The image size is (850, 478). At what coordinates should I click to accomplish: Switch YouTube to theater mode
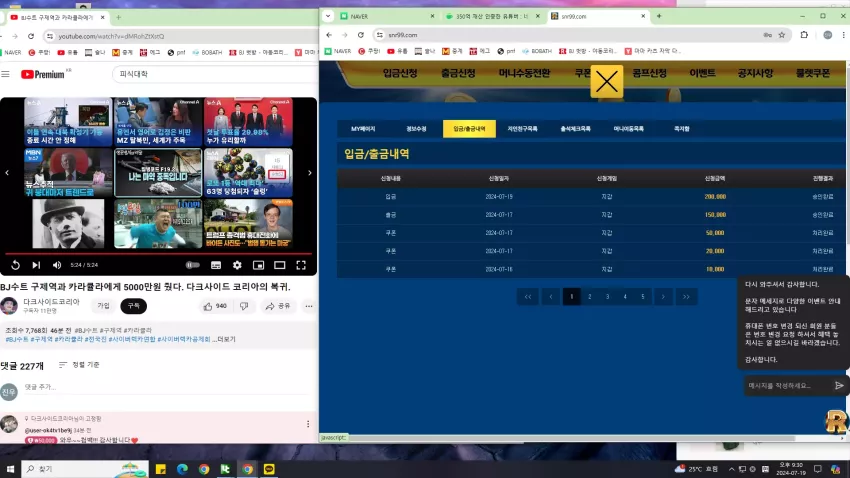[x=280, y=265]
